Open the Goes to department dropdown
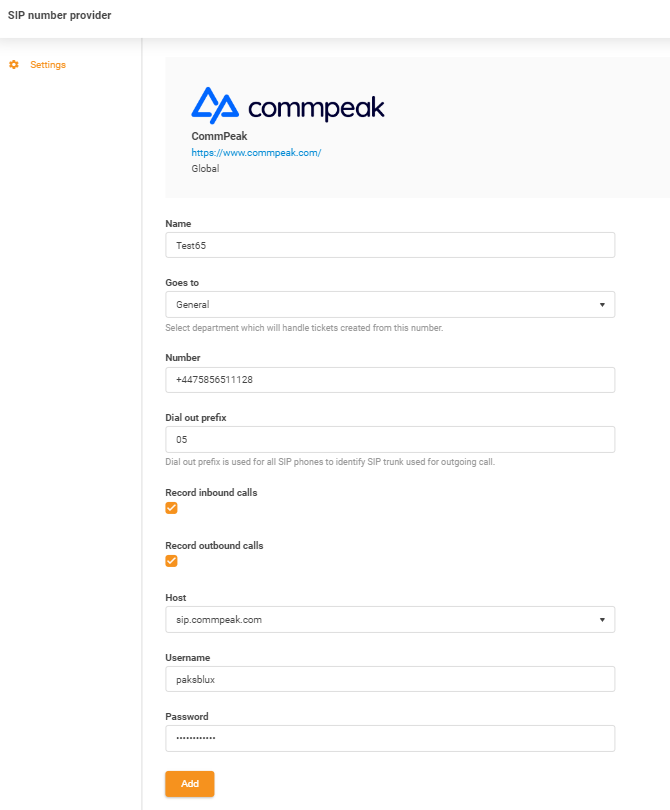The height and width of the screenshot is (810, 670). point(390,304)
